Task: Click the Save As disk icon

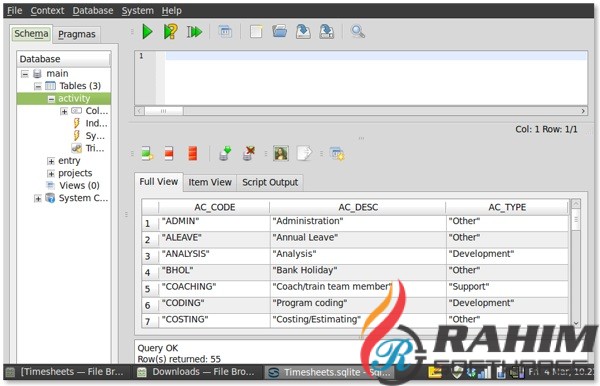Action: pos(326,31)
